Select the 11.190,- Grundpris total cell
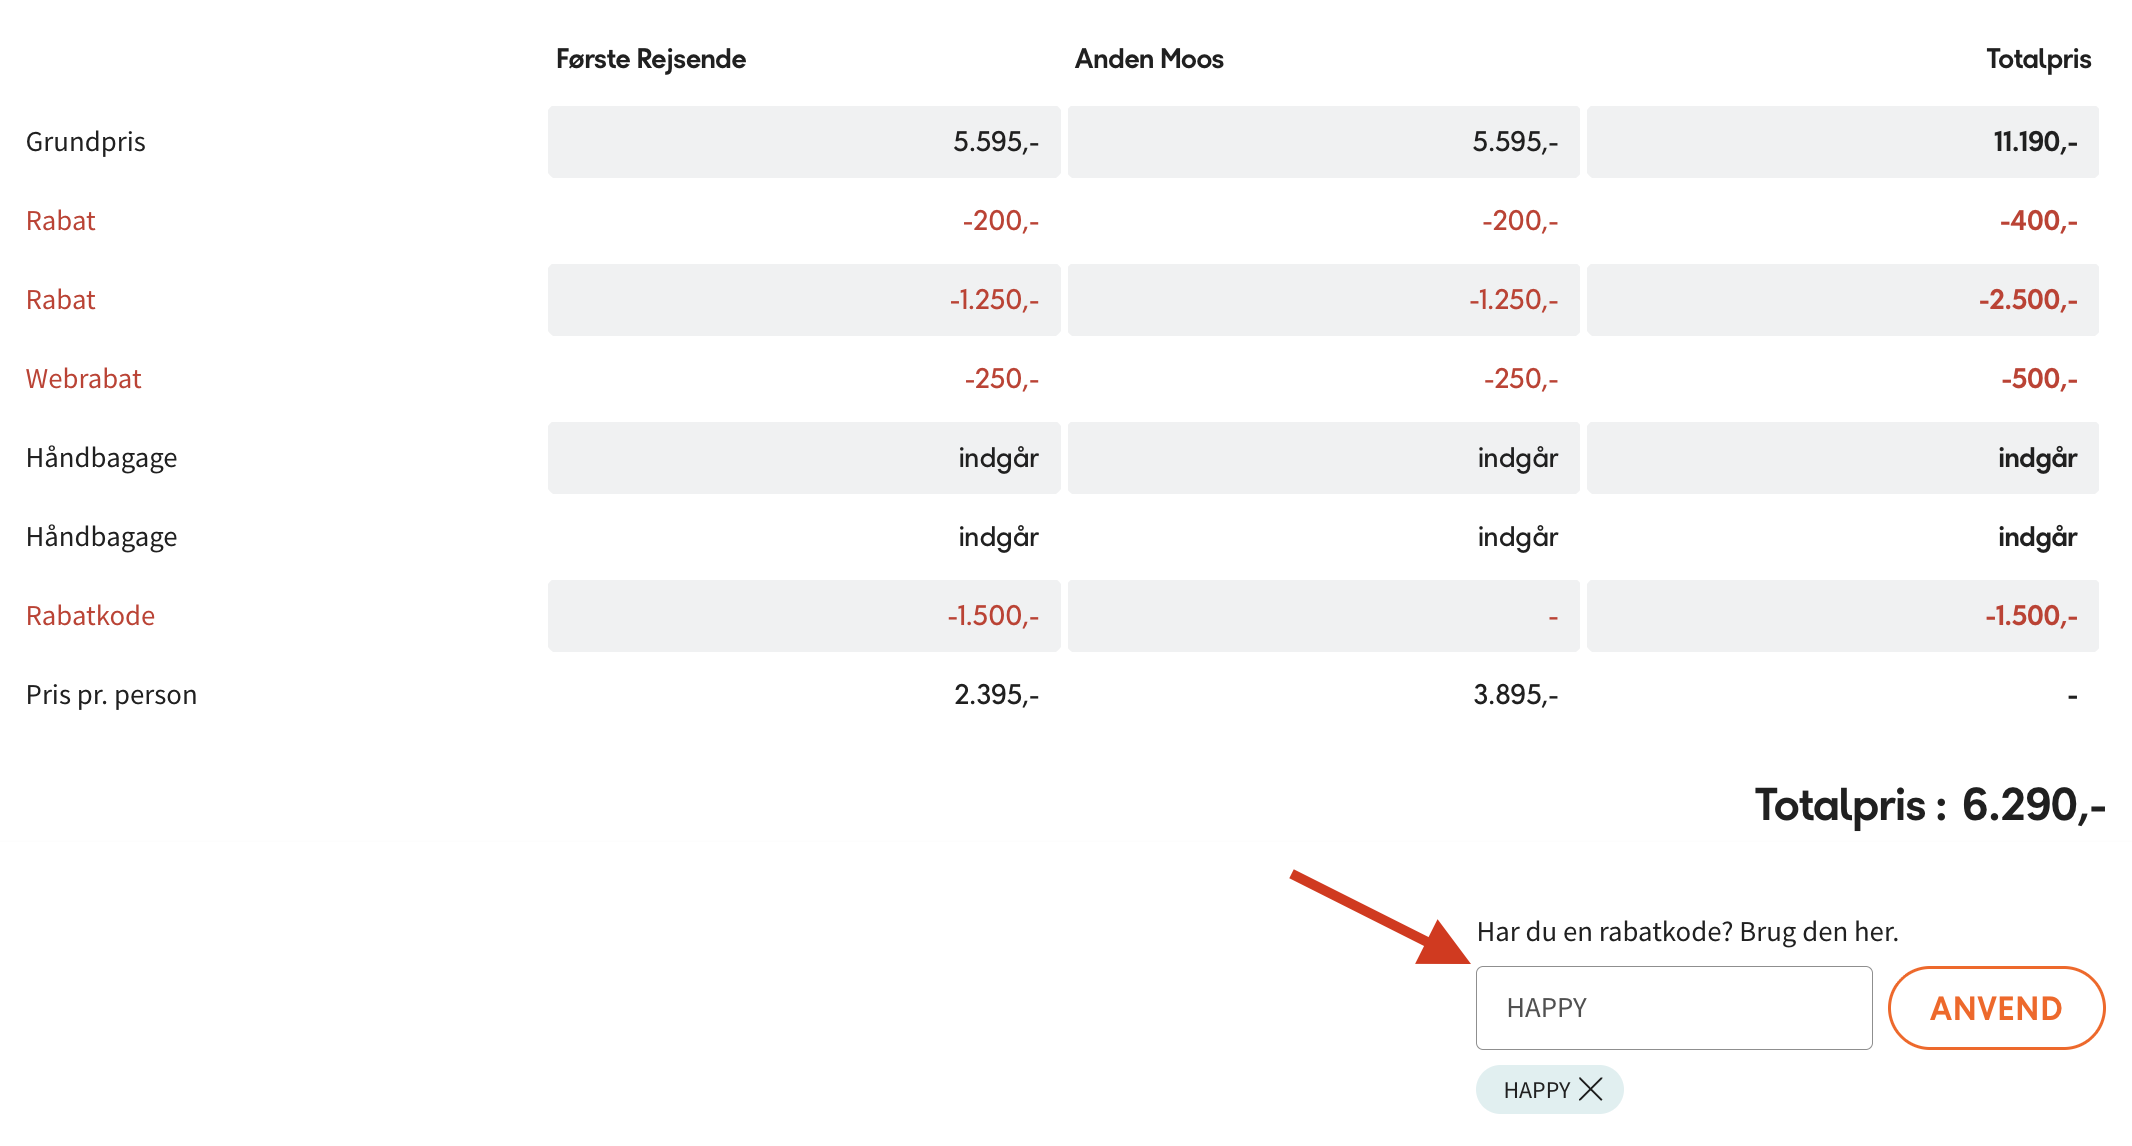Screen dimensions: 2132x1146 coord(2034,142)
